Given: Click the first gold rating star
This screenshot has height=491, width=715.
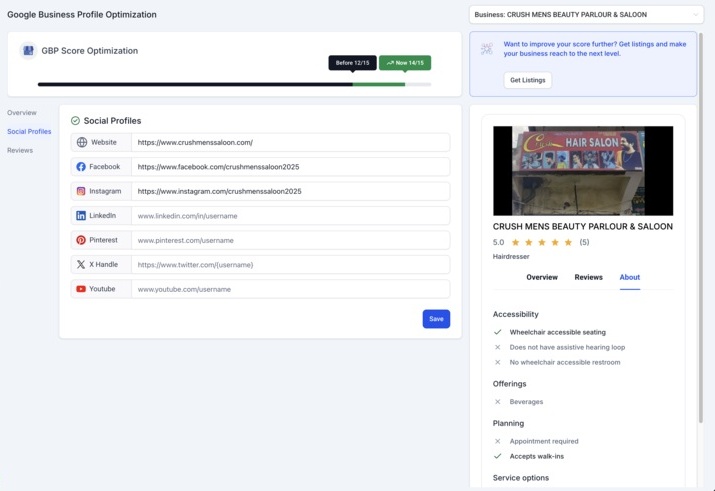Looking at the screenshot, I should [x=515, y=242].
